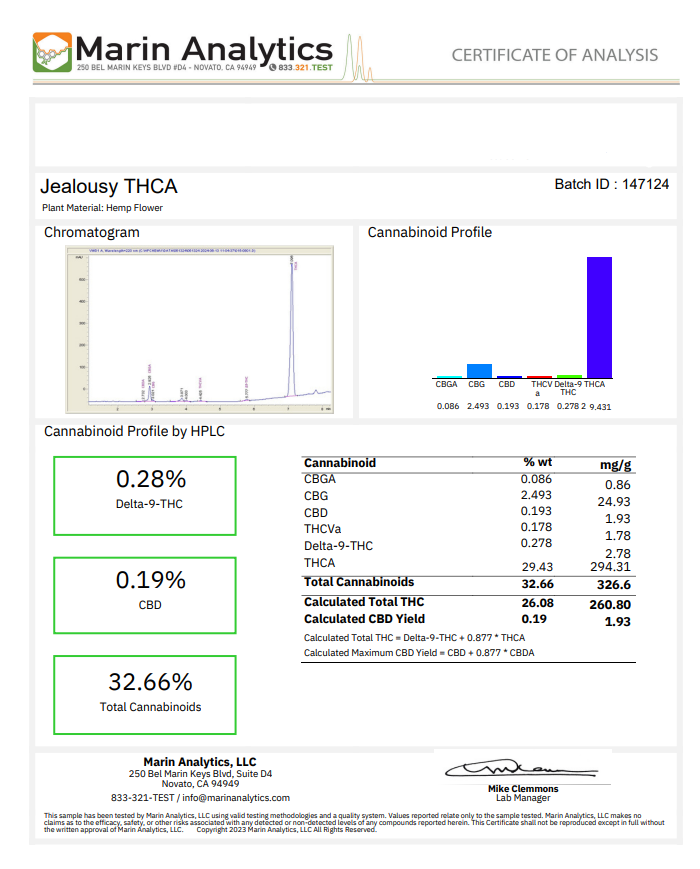Click Calculated Total THC row label
This screenshot has width=700, height=869.
tap(364, 602)
